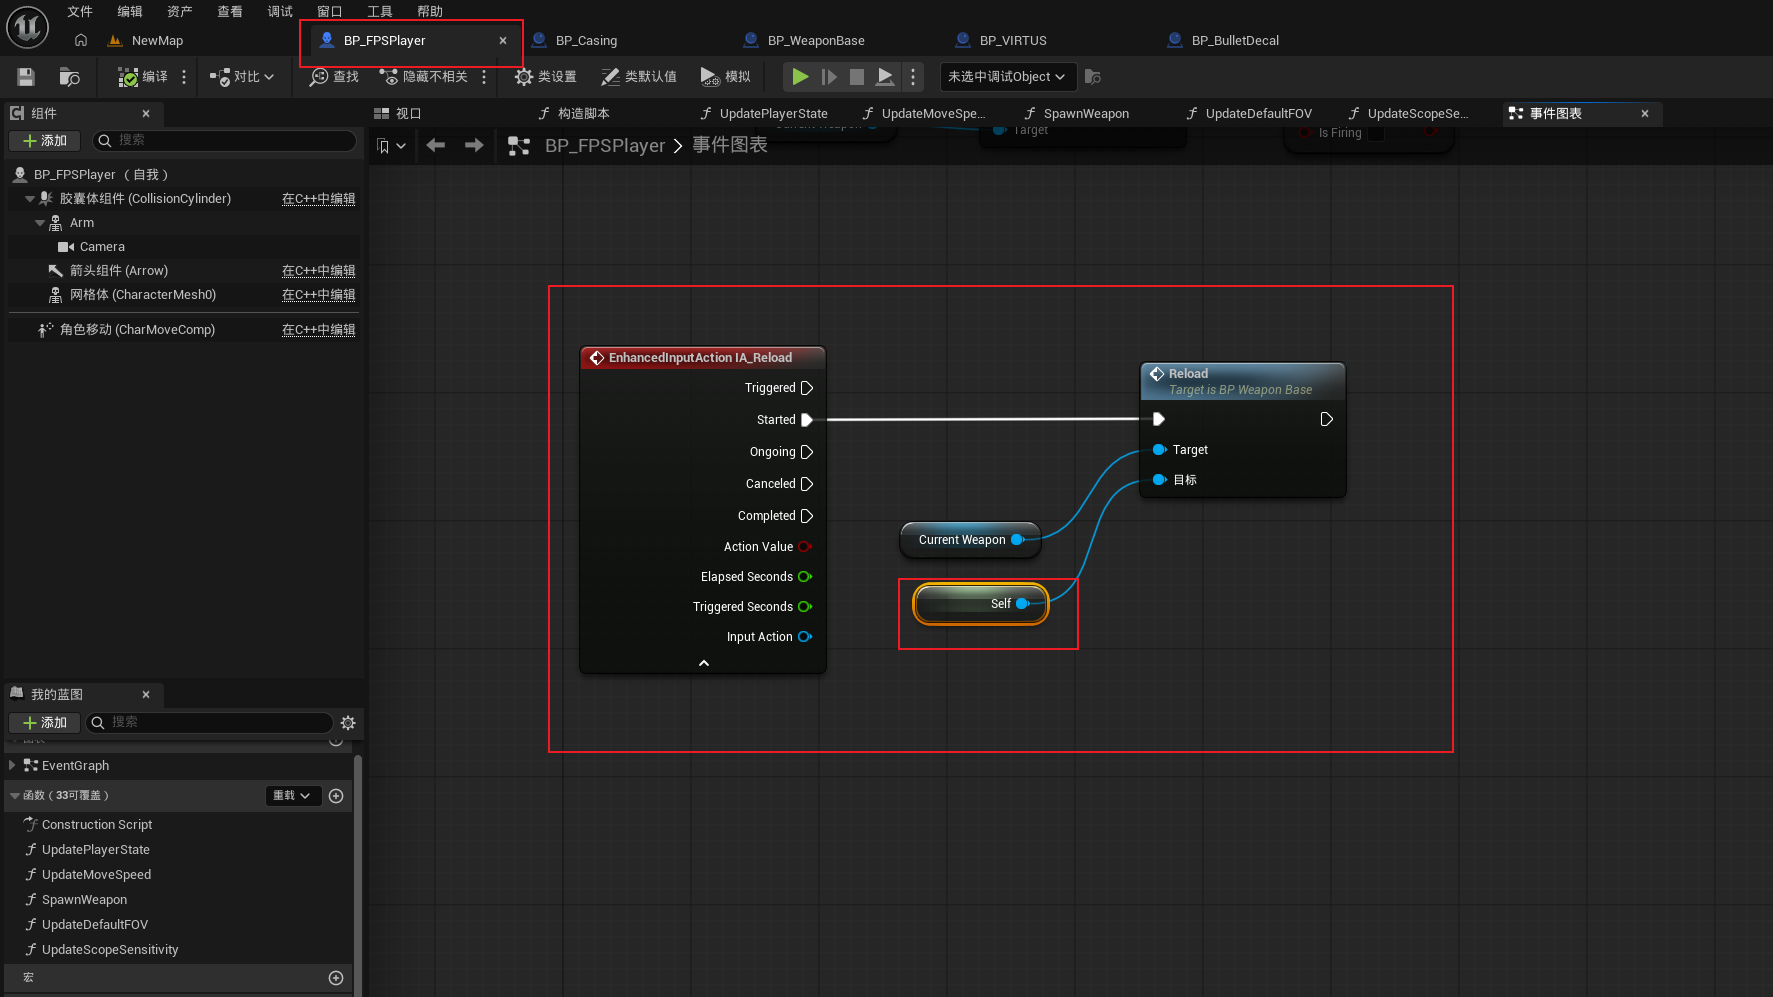Collapse the 函数 functions section
Image resolution: width=1773 pixels, height=997 pixels.
15,796
